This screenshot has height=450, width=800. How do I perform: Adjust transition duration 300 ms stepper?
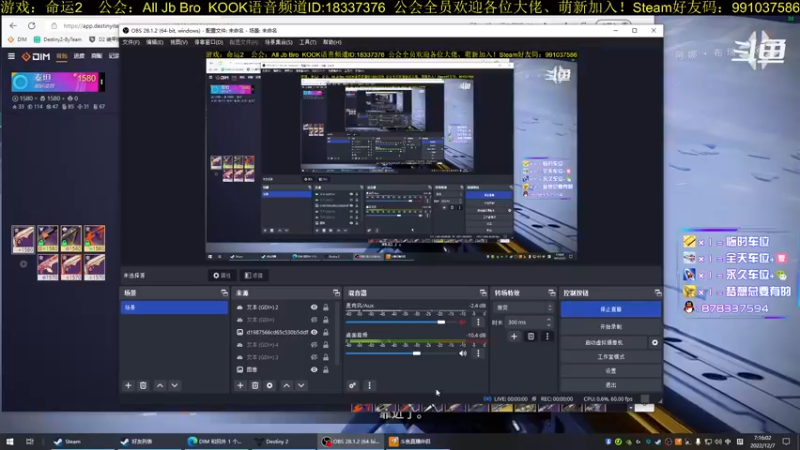(x=548, y=322)
